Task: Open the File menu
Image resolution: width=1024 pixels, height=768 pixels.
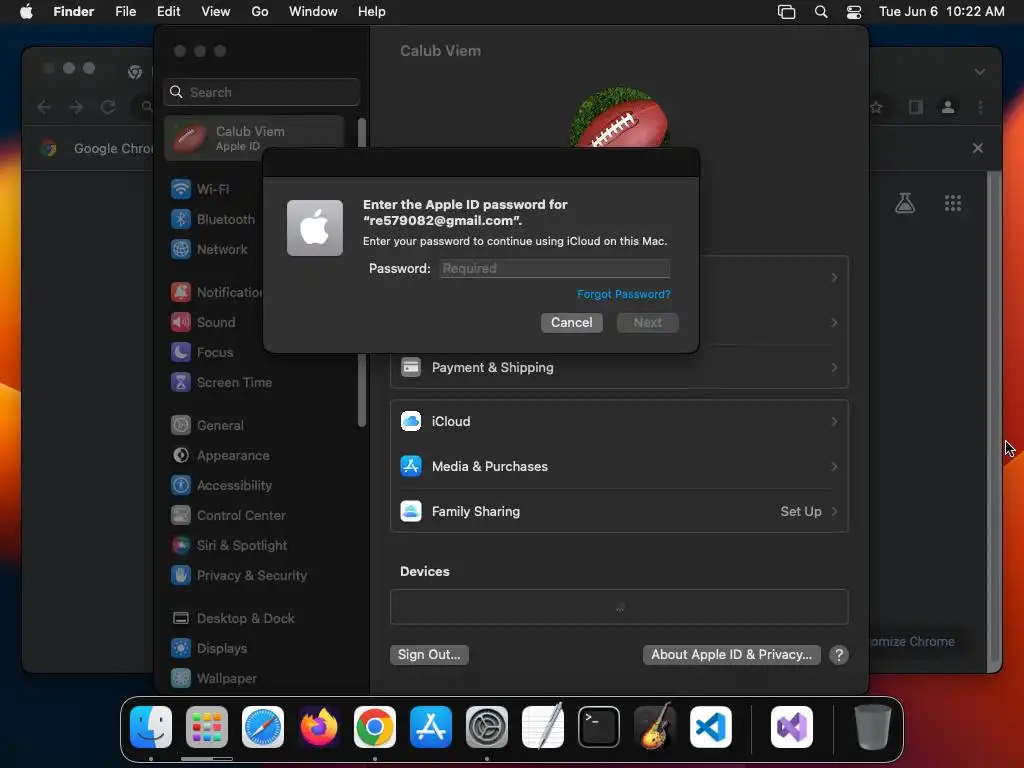Action: click(x=125, y=11)
